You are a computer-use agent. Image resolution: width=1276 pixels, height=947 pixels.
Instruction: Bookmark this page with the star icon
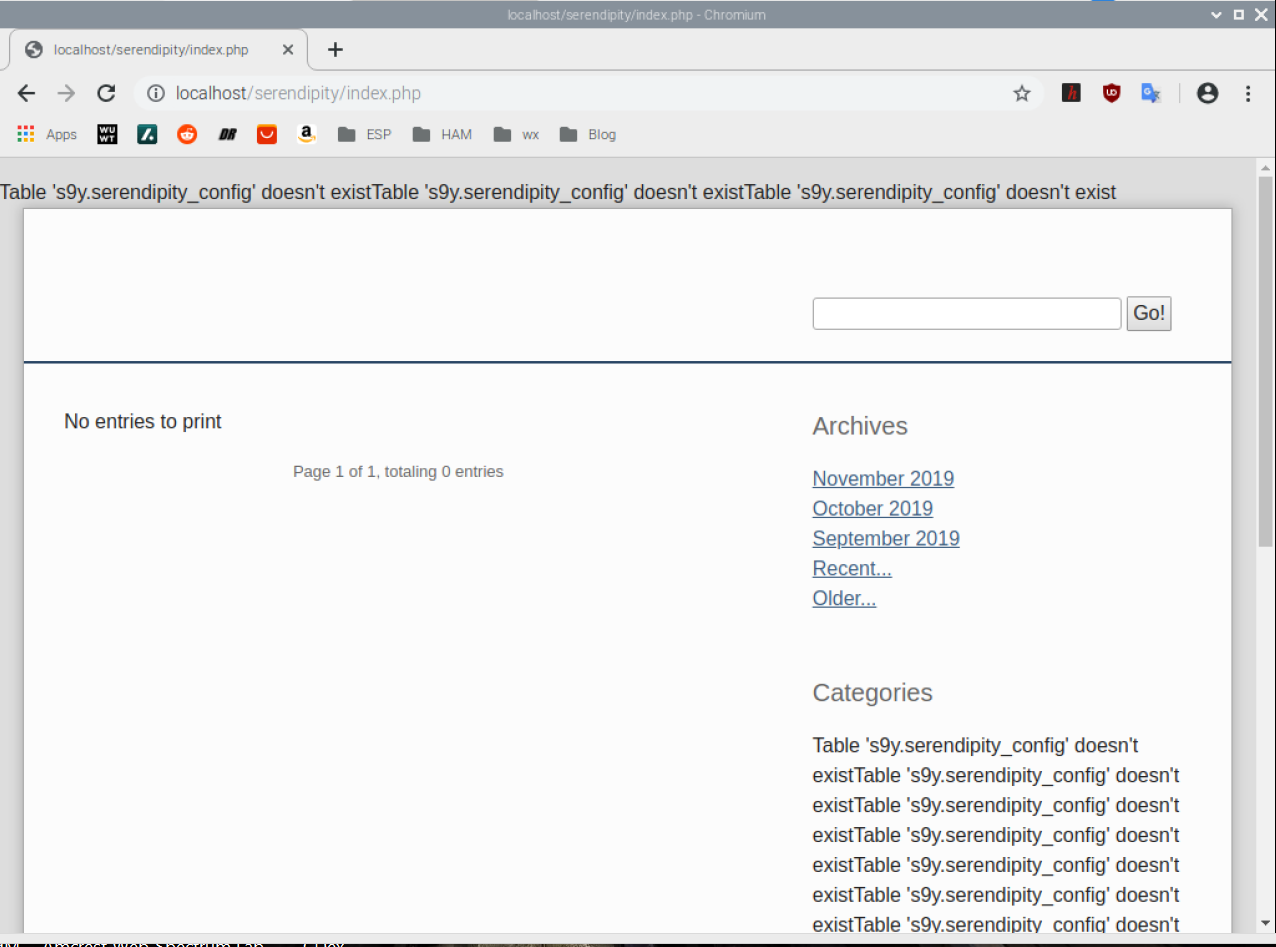[1021, 93]
